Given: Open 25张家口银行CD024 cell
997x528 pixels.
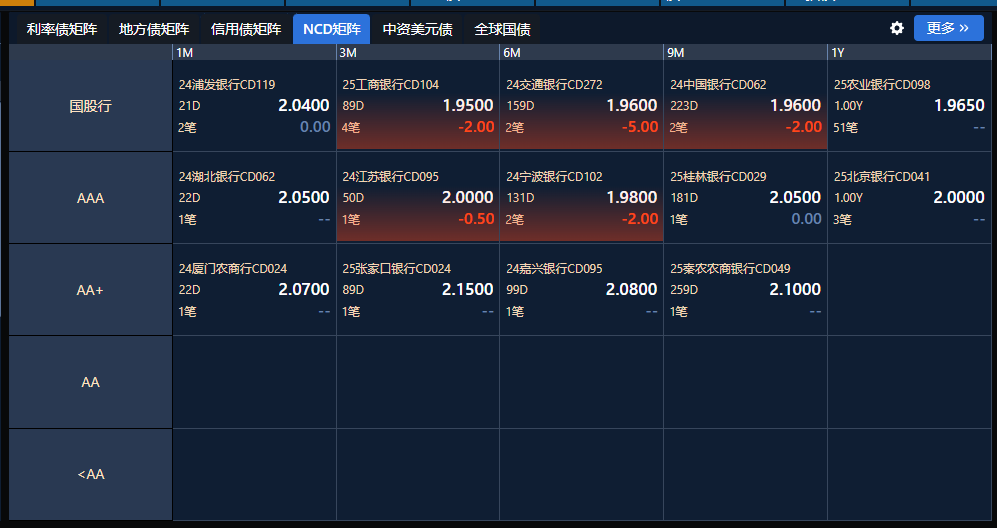Looking at the screenshot, I should (418, 290).
